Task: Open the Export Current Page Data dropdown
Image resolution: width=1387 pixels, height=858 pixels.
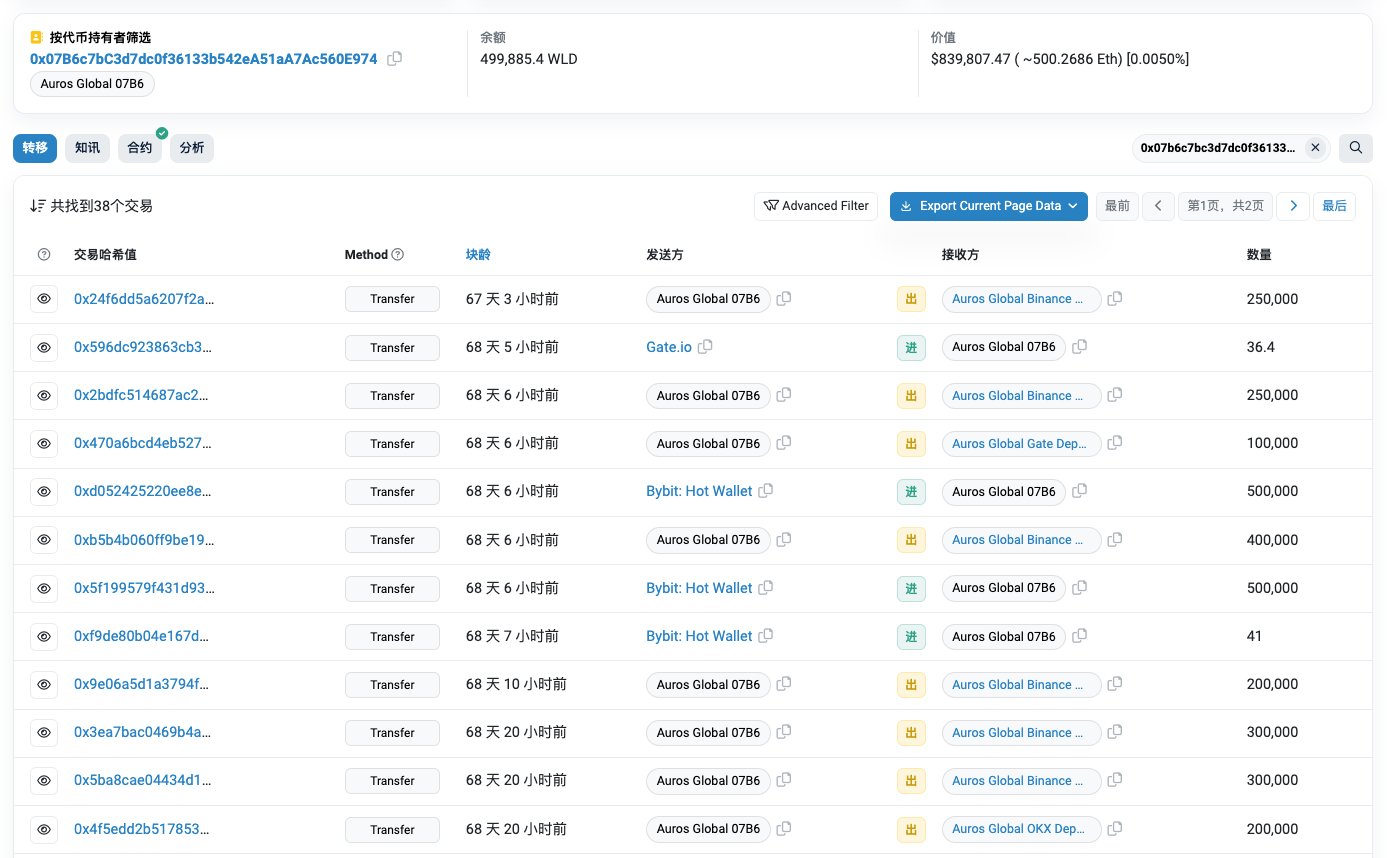Action: pos(989,206)
